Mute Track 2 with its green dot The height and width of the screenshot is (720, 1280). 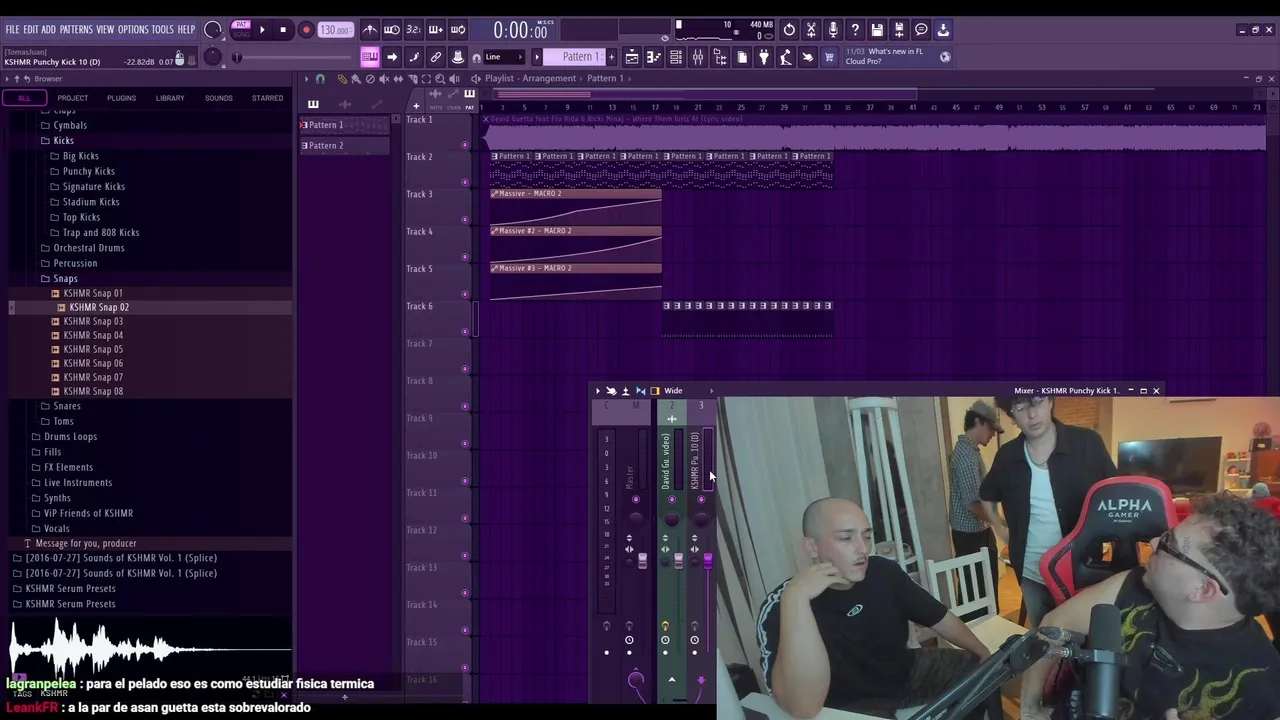click(x=465, y=182)
